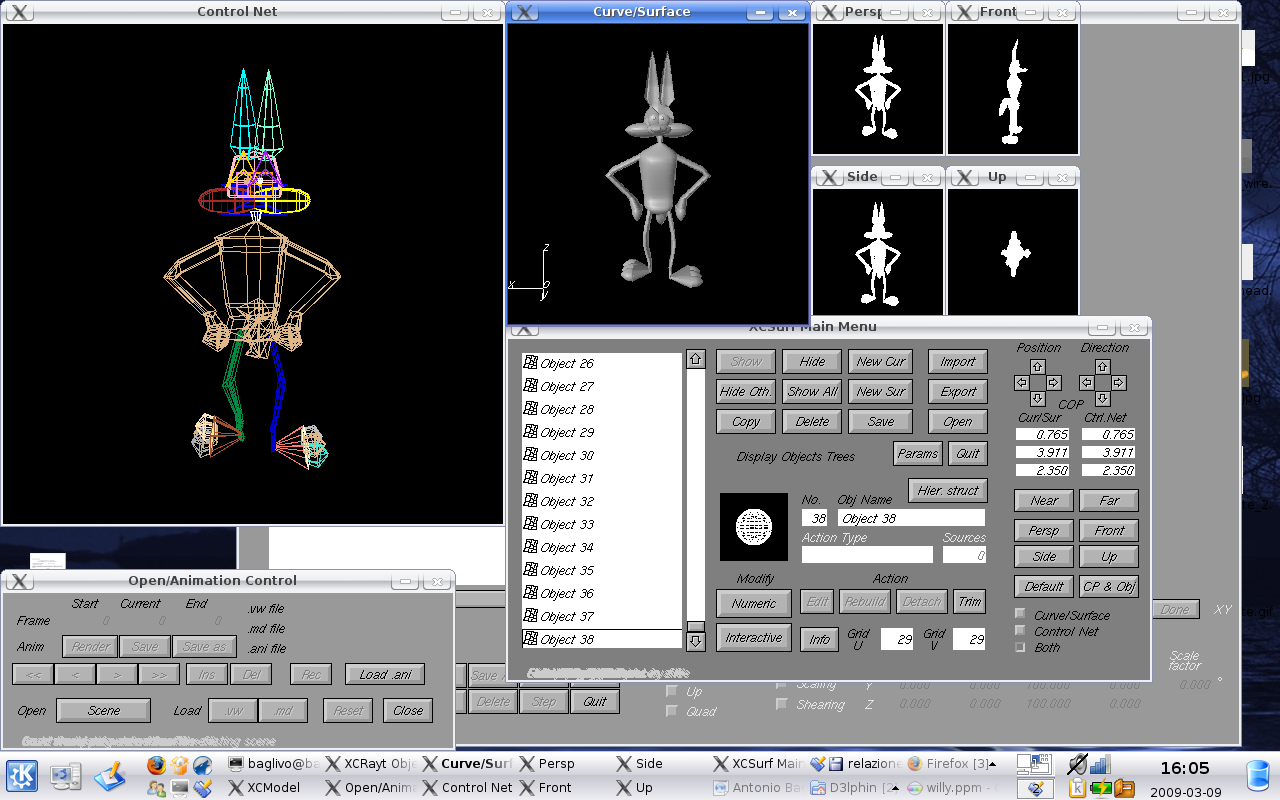This screenshot has width=1280, height=800.
Task: Toggle the Shearing checkbox in background window
Action: (782, 704)
